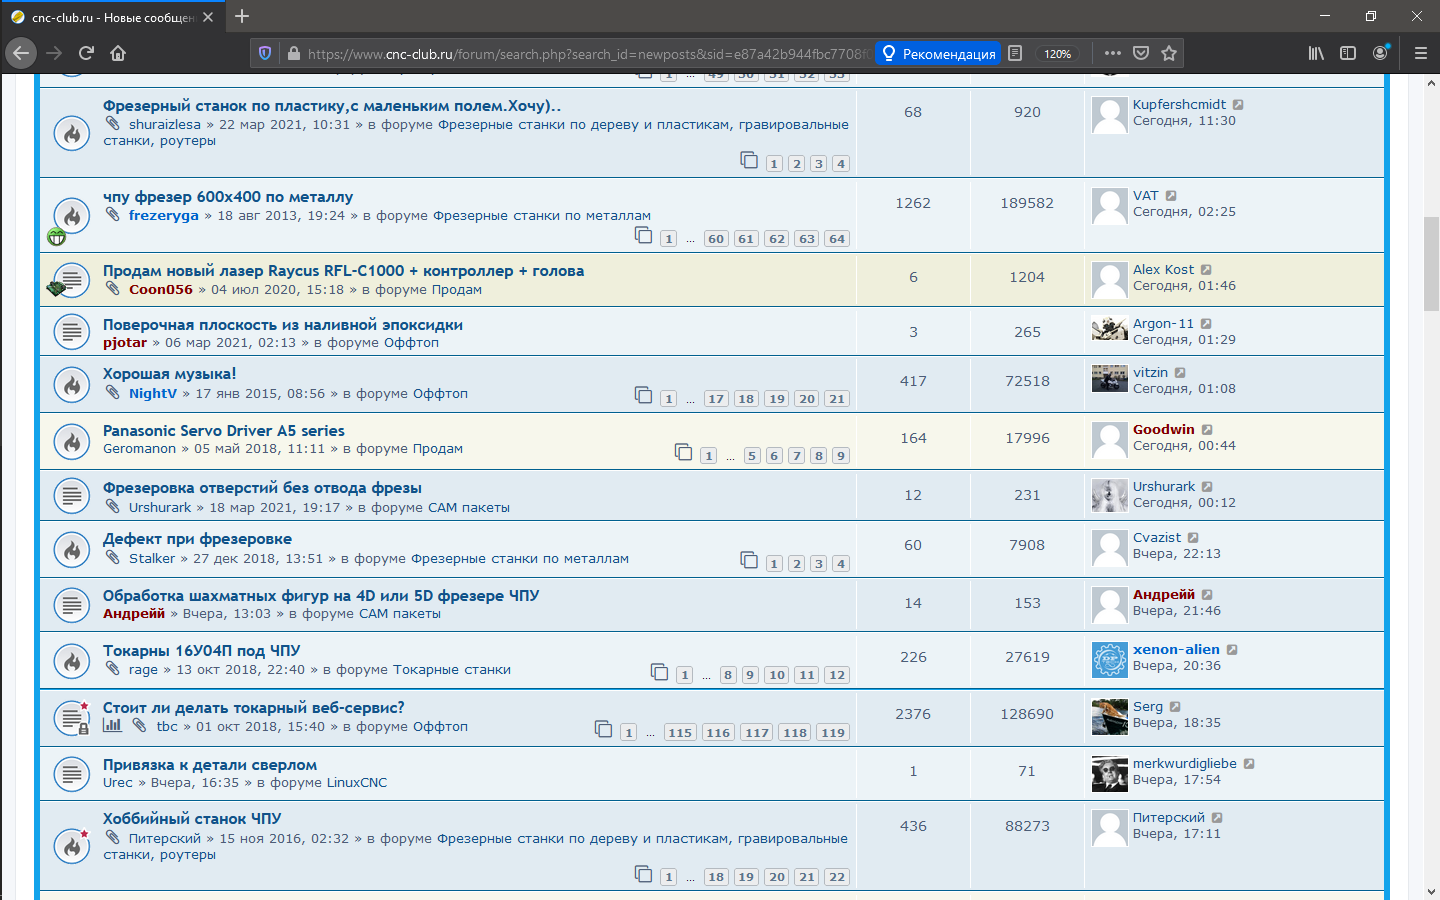The image size is (1440, 900).
Task: Open page jump for Хоббийный станок ЧПУ
Action: tap(644, 874)
